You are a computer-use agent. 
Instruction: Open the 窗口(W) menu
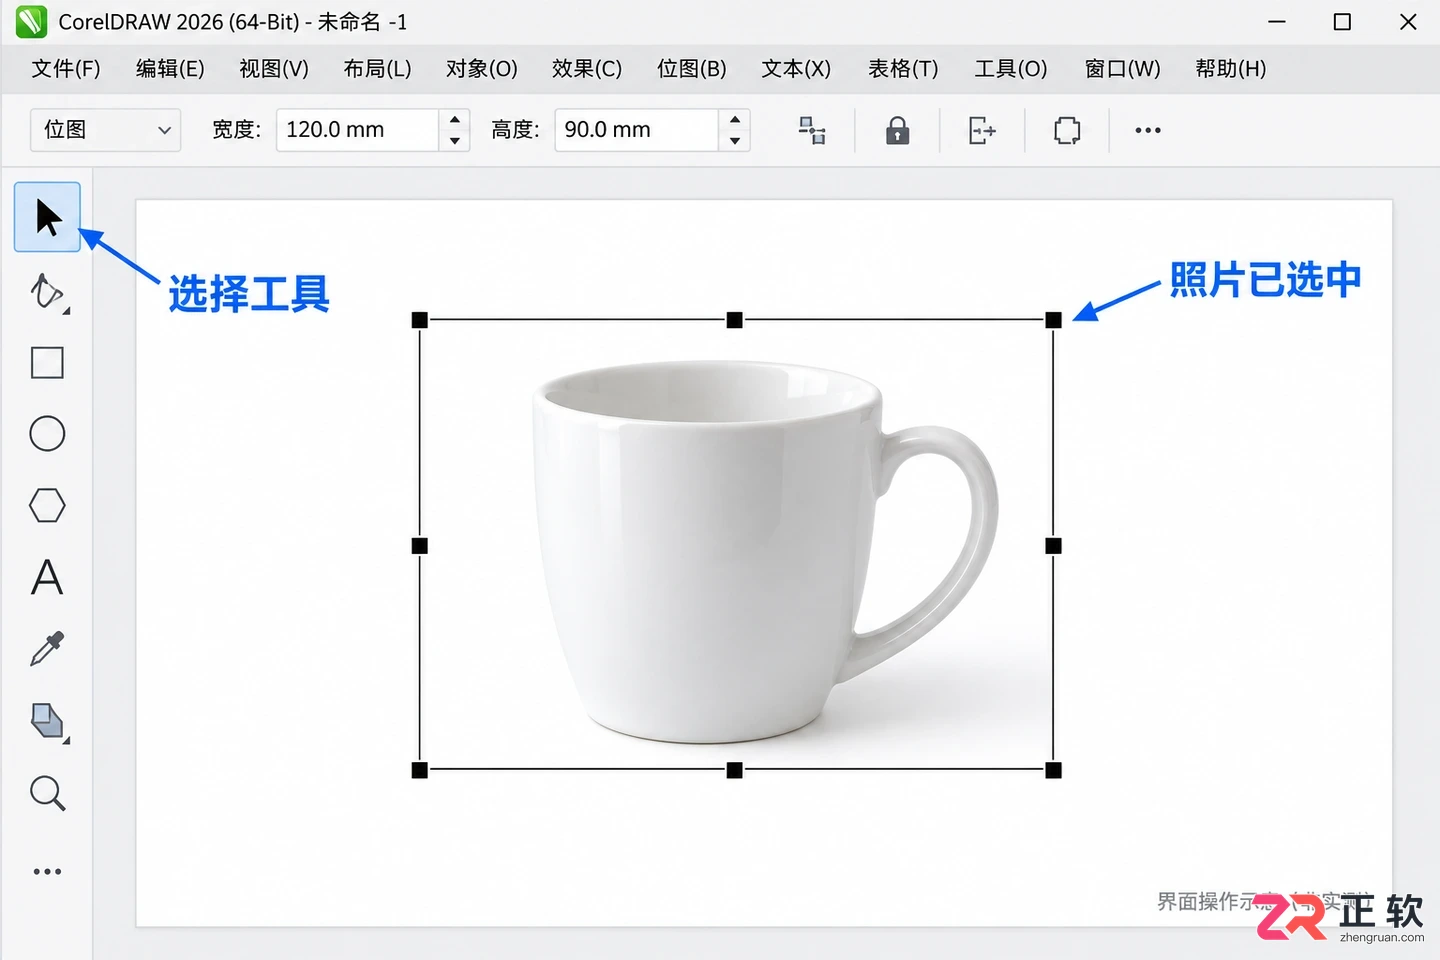point(1123,69)
